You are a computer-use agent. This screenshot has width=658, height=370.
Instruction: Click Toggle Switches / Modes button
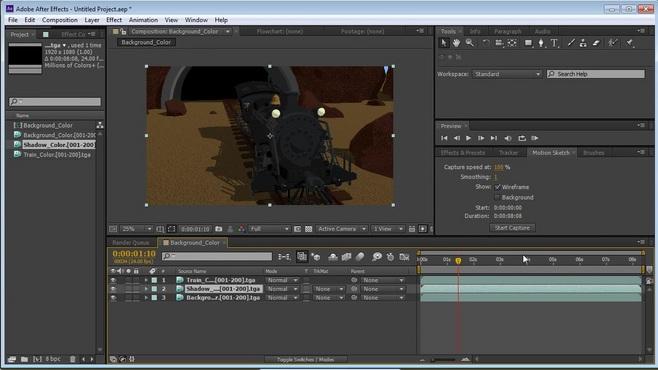(307, 360)
